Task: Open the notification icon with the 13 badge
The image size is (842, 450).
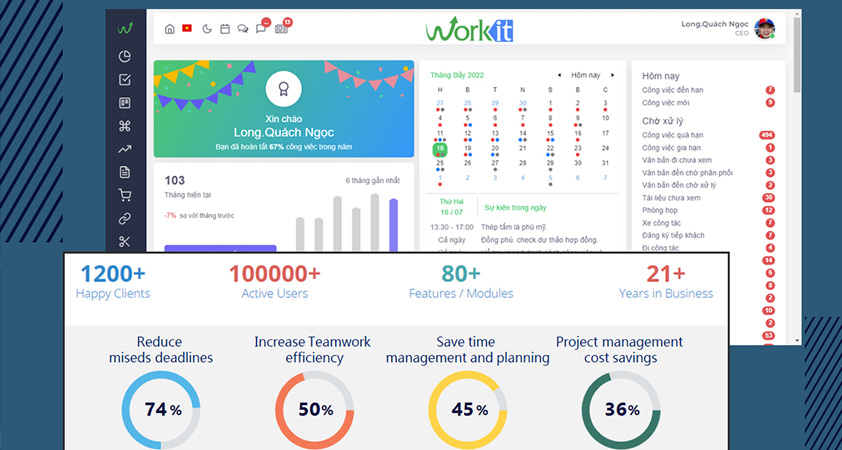Action: (x=282, y=27)
